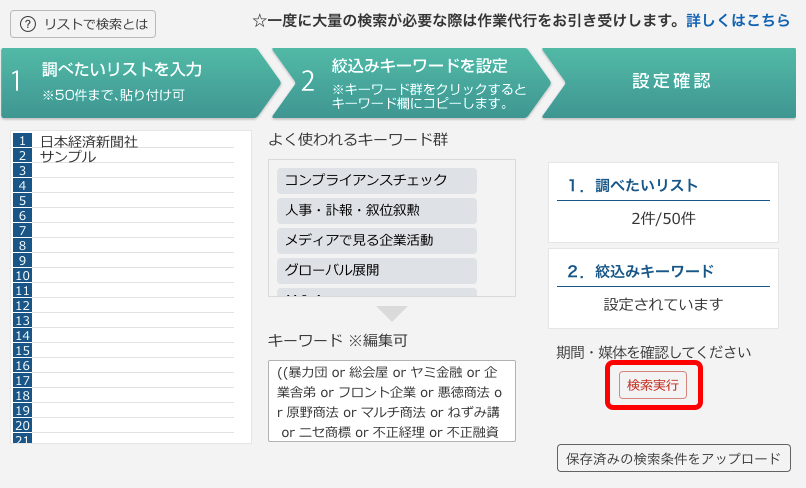Click the 2. 絞込みキーワード summary panel
Viewport: 806px width, 488px height.
click(x=663, y=288)
